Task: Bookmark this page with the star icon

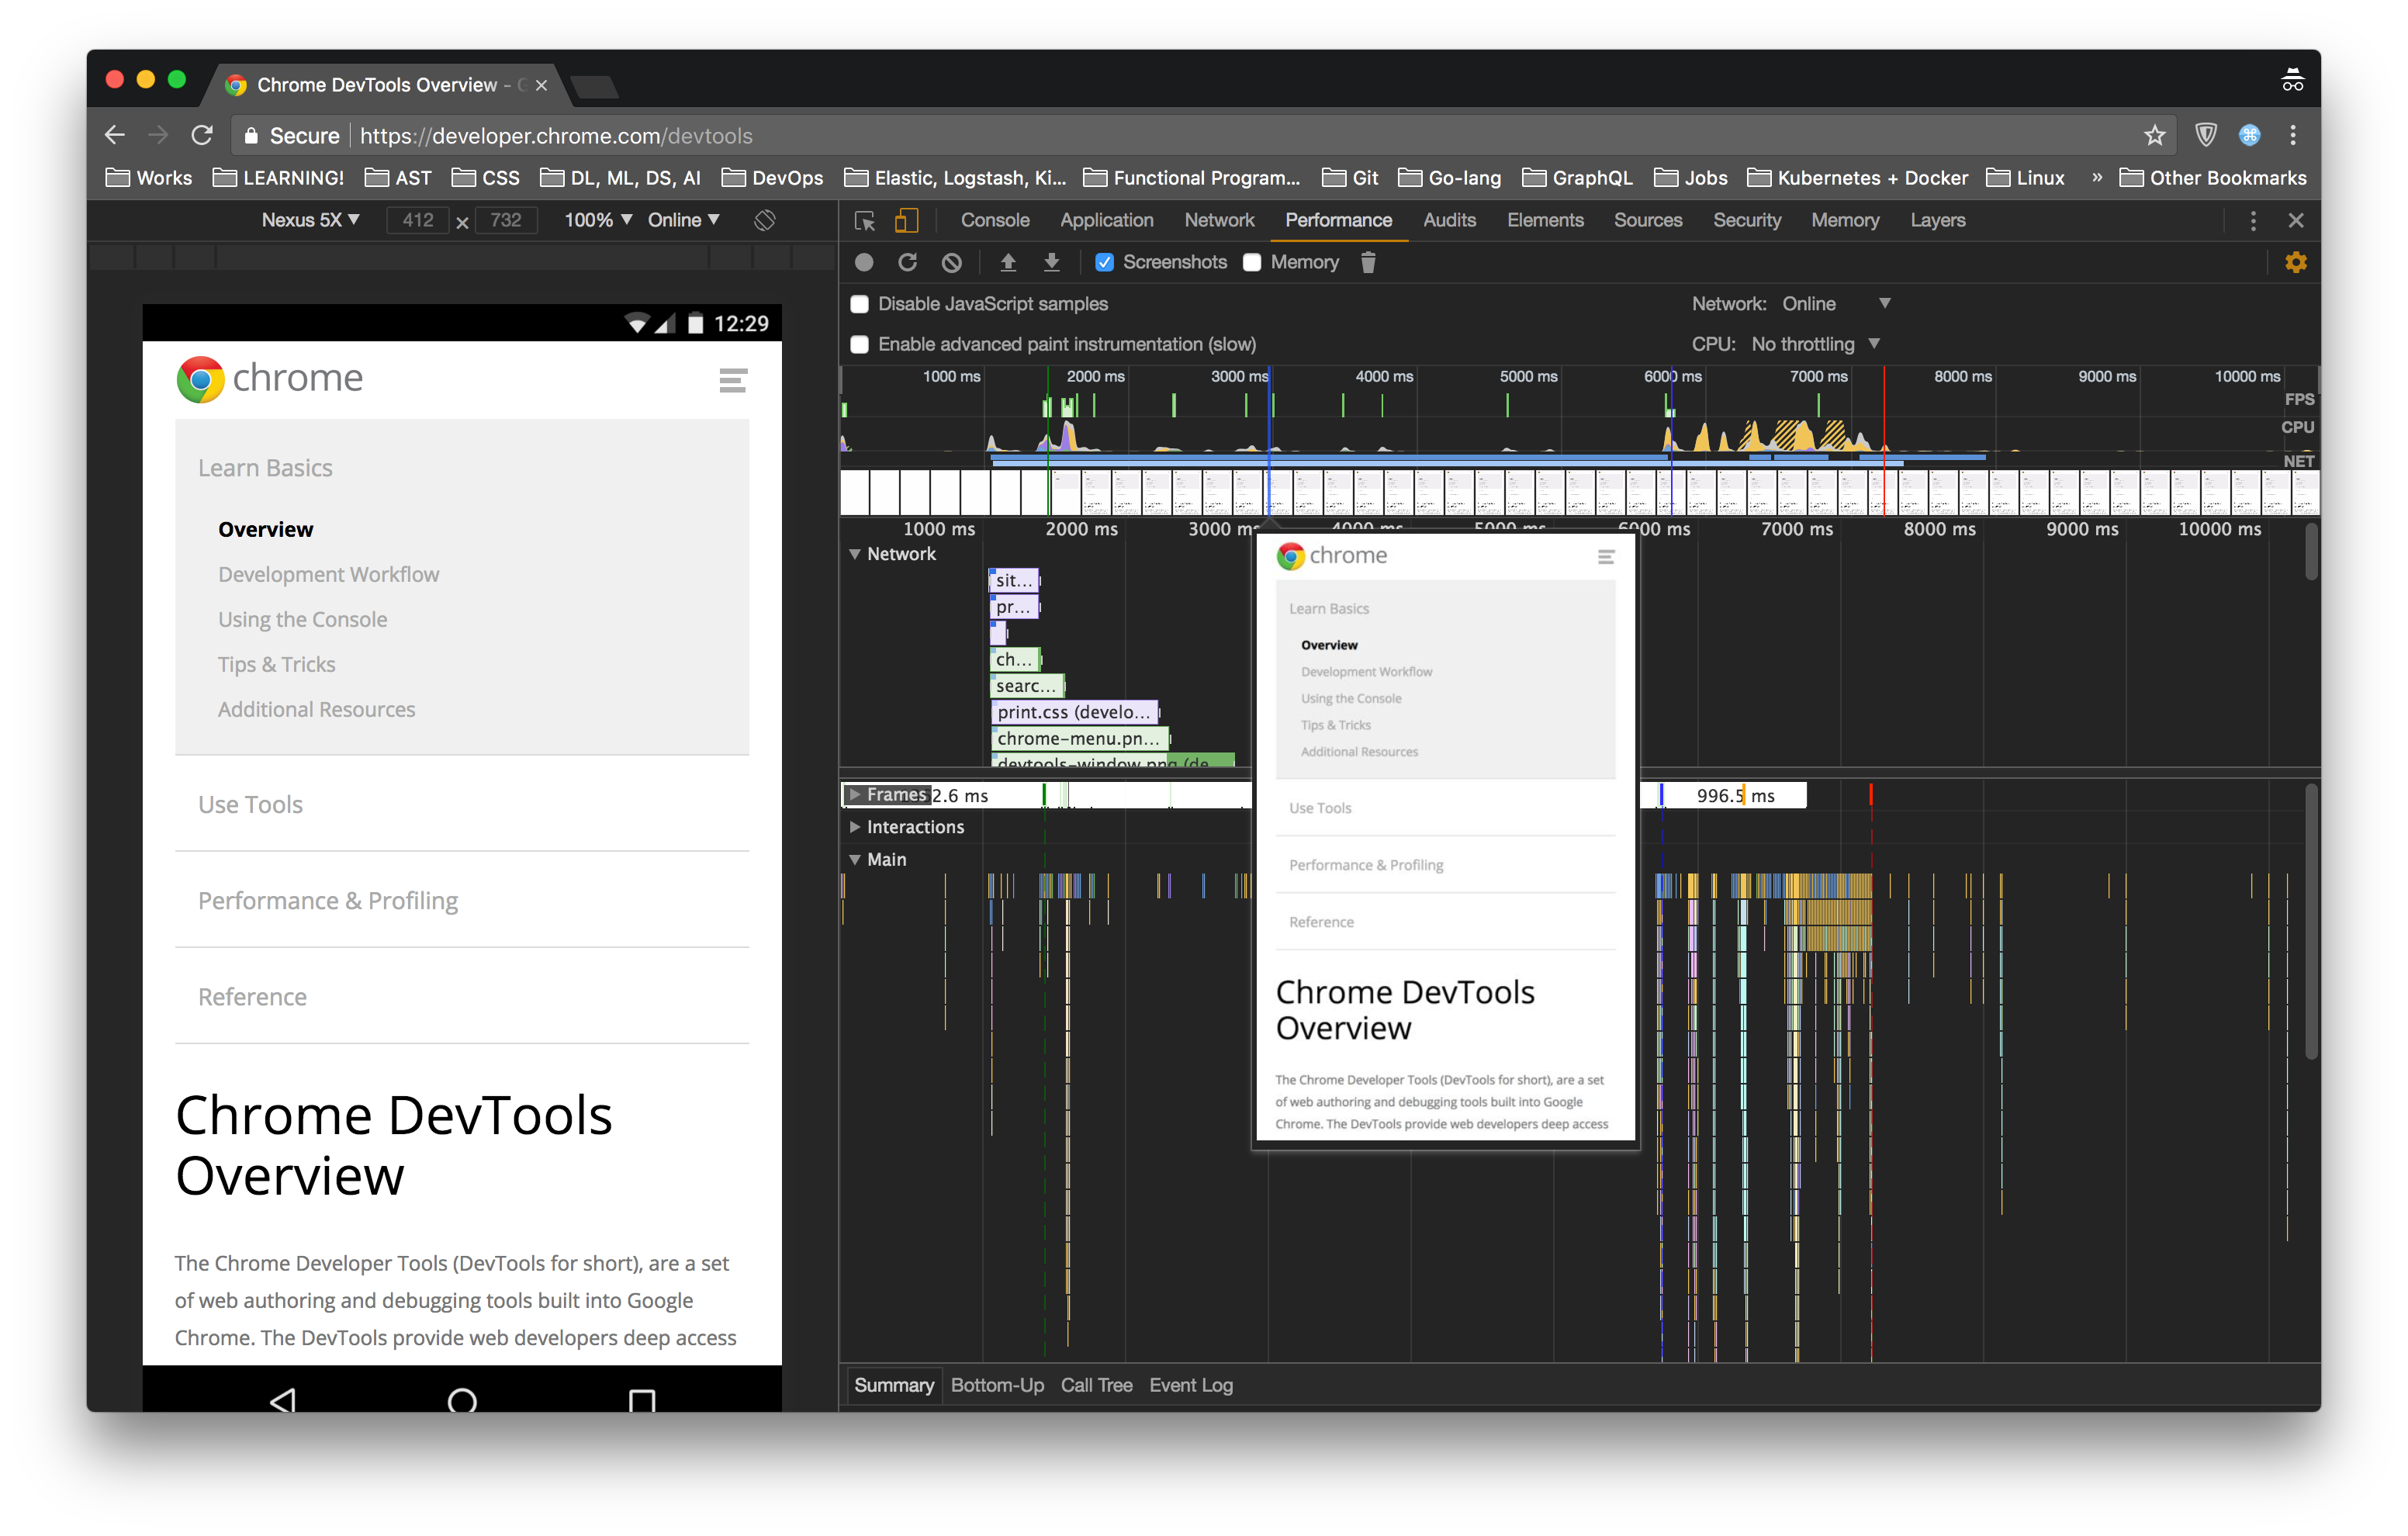Action: [x=2154, y=135]
